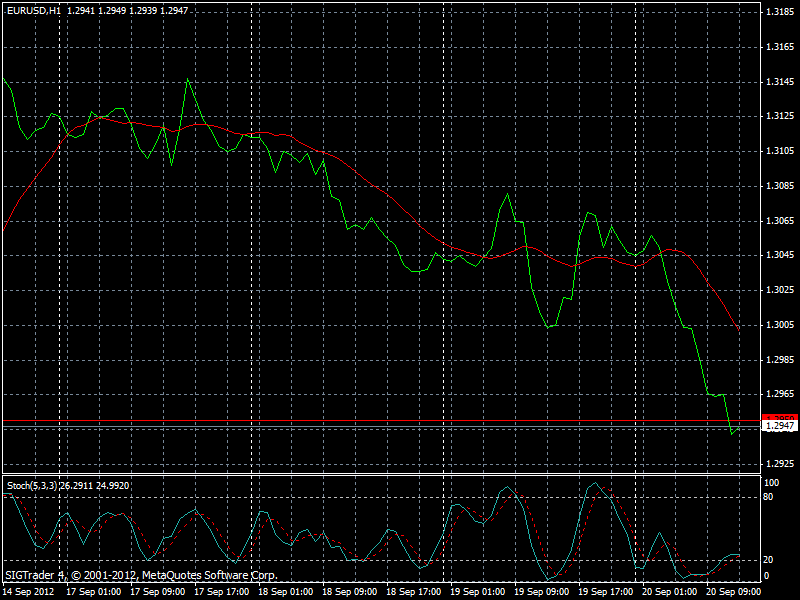Click the 17 Sep 01:00 time axis label
800x600 pixels.
coord(94,592)
